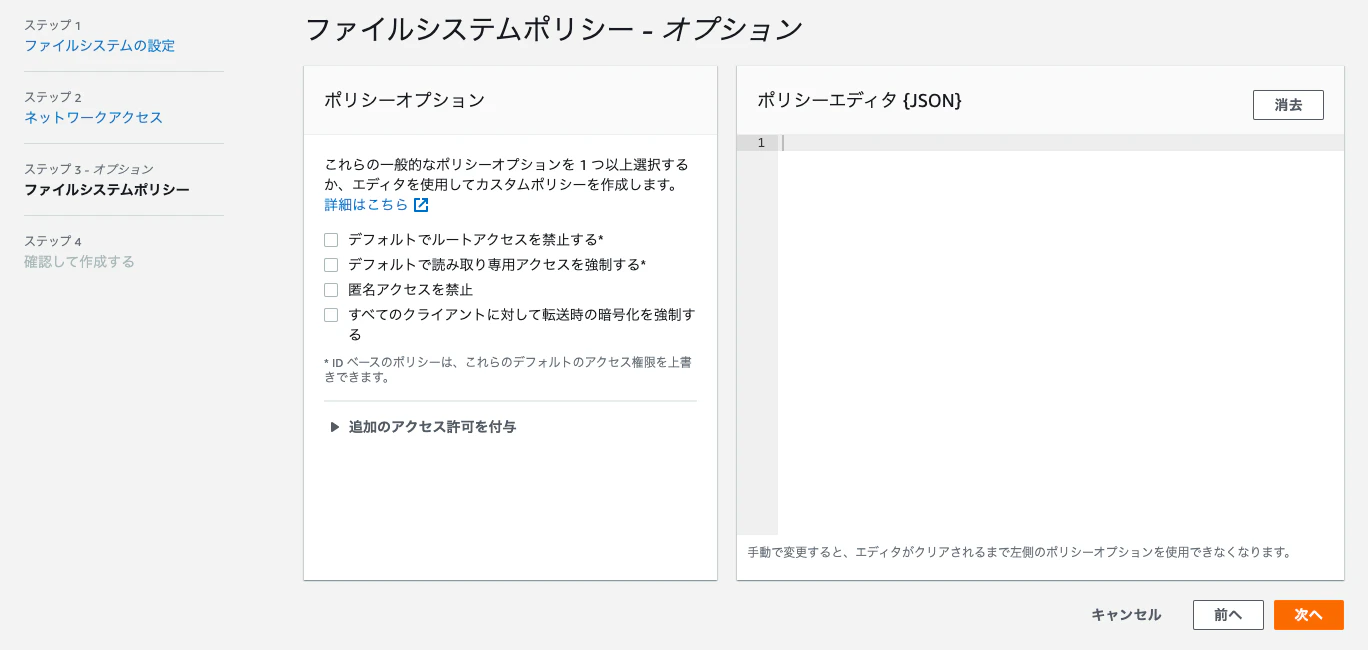Expand 追加のアクセス許可を付与 section
1368x650 pixels.
click(x=423, y=427)
